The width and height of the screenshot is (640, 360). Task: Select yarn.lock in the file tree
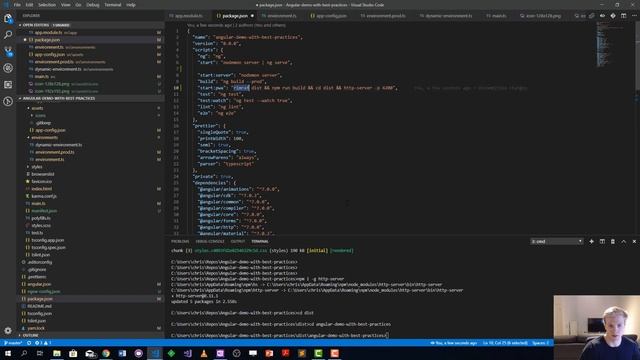[36, 328]
